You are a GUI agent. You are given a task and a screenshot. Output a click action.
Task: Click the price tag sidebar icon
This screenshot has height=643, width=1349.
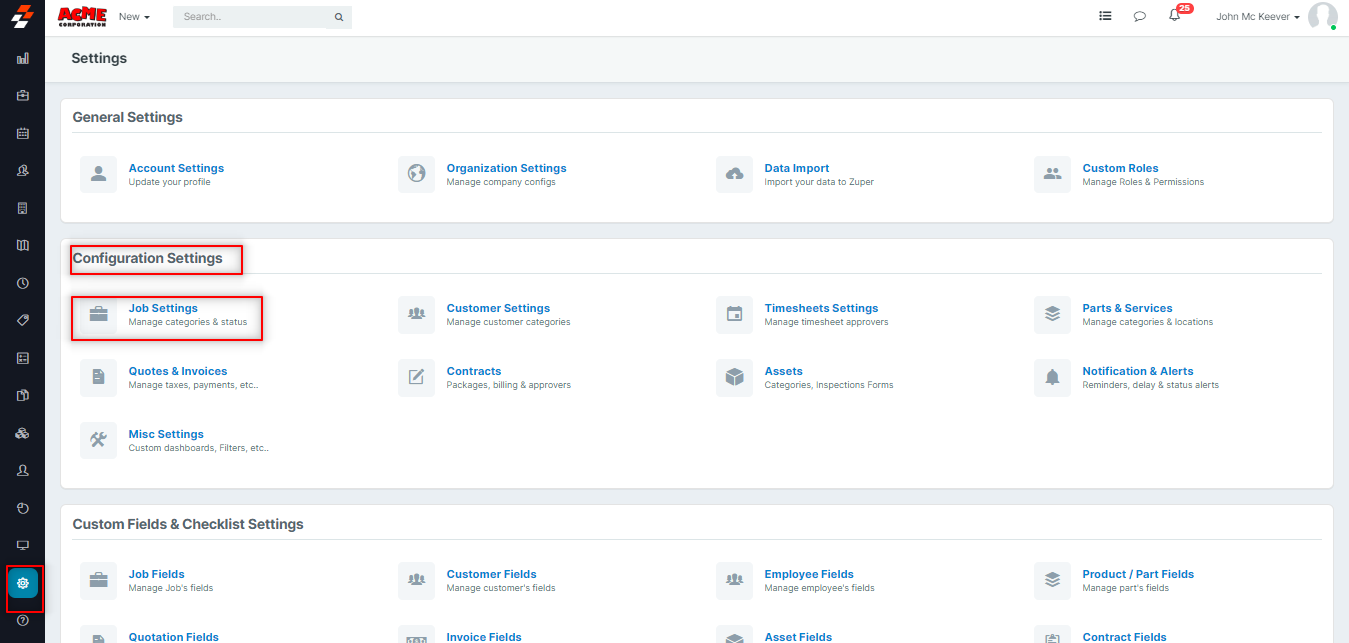23,320
